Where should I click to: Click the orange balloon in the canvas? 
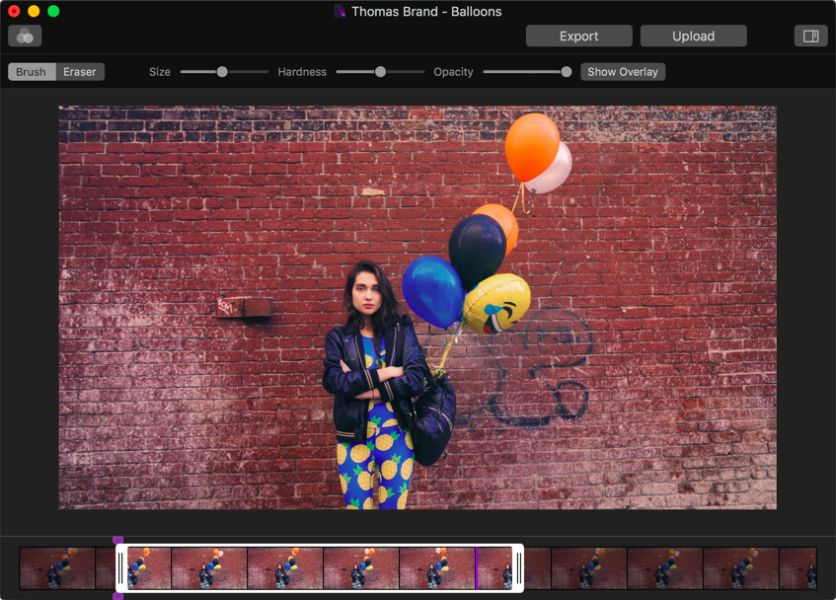coord(532,145)
